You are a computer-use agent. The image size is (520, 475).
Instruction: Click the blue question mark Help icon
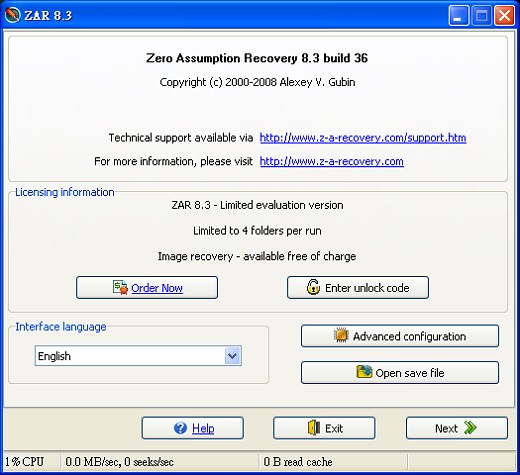(x=180, y=428)
